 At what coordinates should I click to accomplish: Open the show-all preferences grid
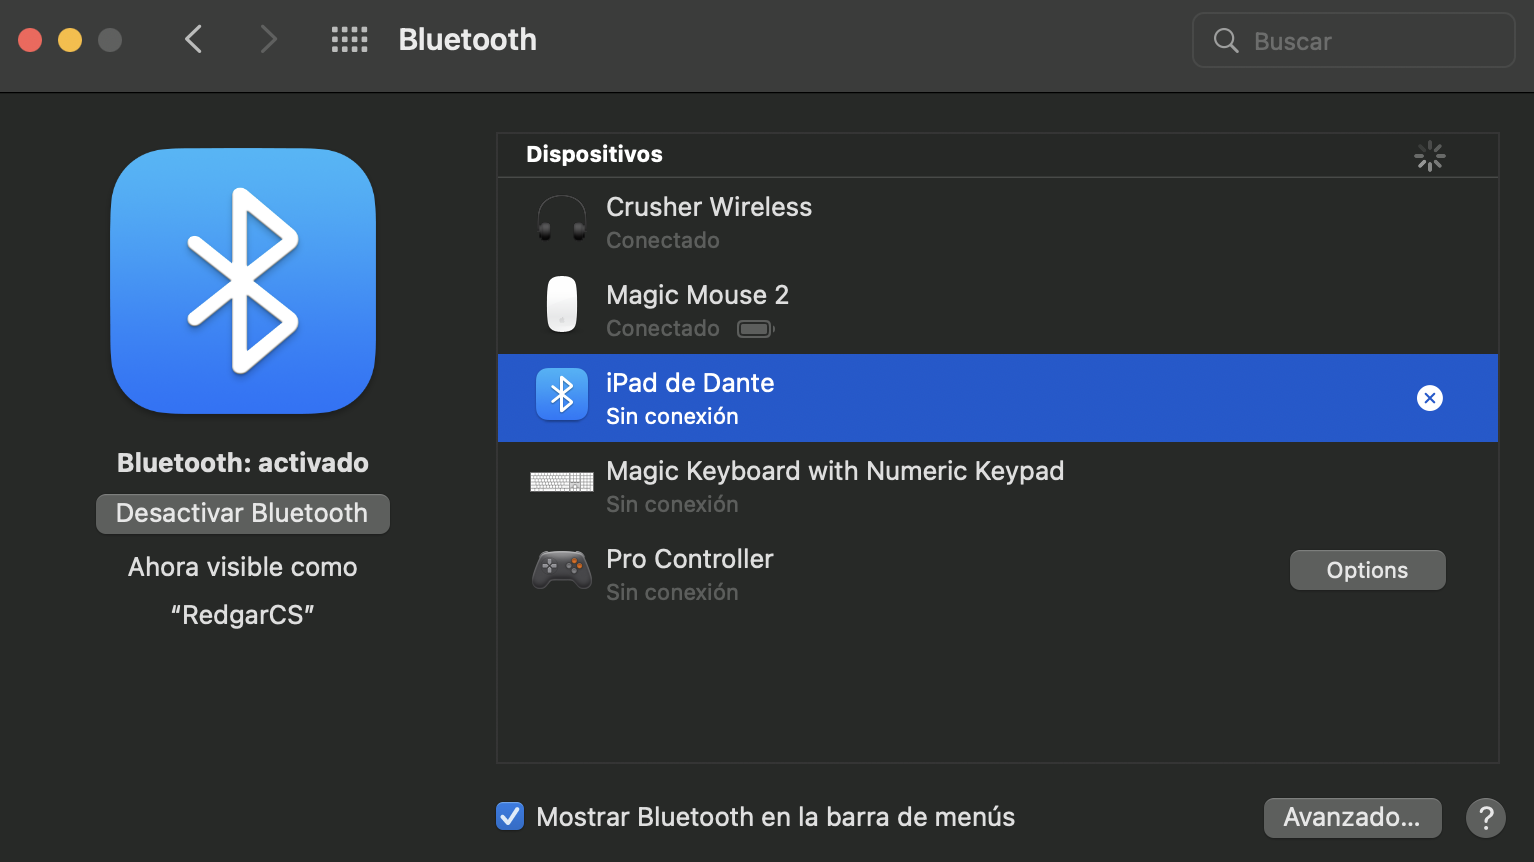(x=349, y=40)
